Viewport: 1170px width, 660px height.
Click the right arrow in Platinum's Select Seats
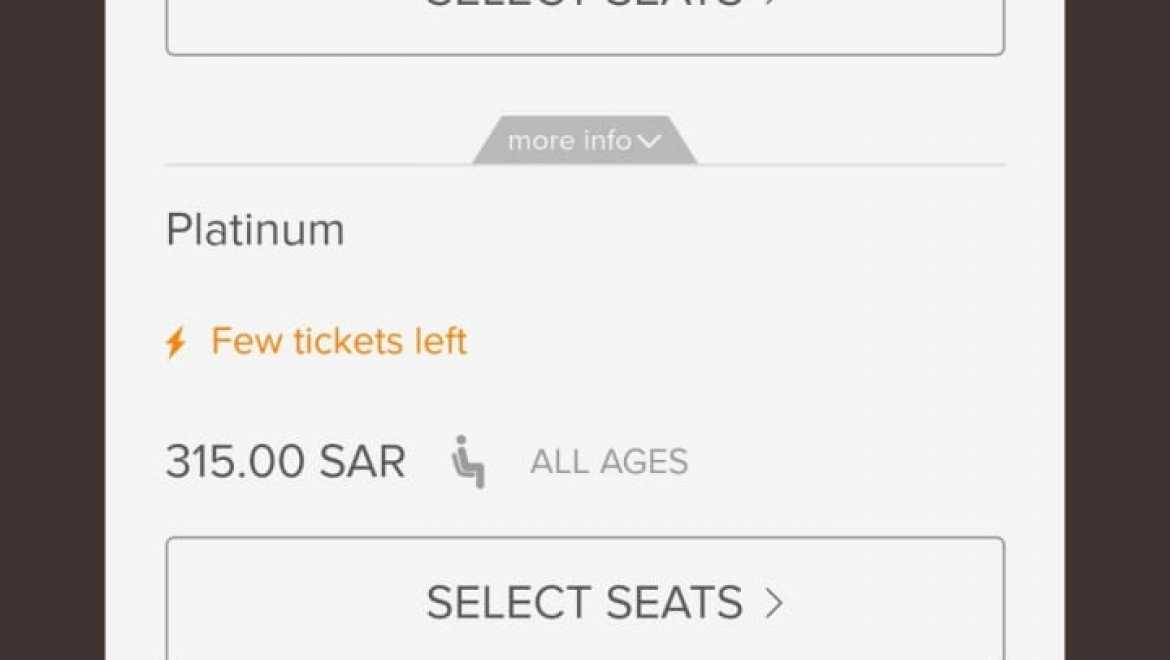[774, 603]
